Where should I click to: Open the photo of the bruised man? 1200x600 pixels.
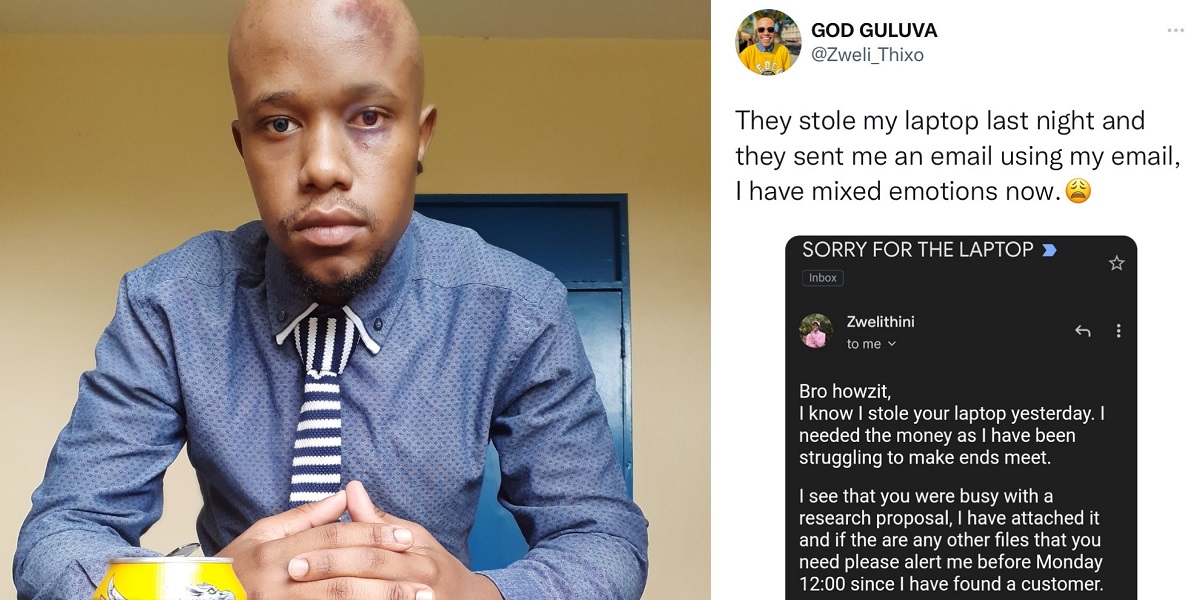point(355,300)
